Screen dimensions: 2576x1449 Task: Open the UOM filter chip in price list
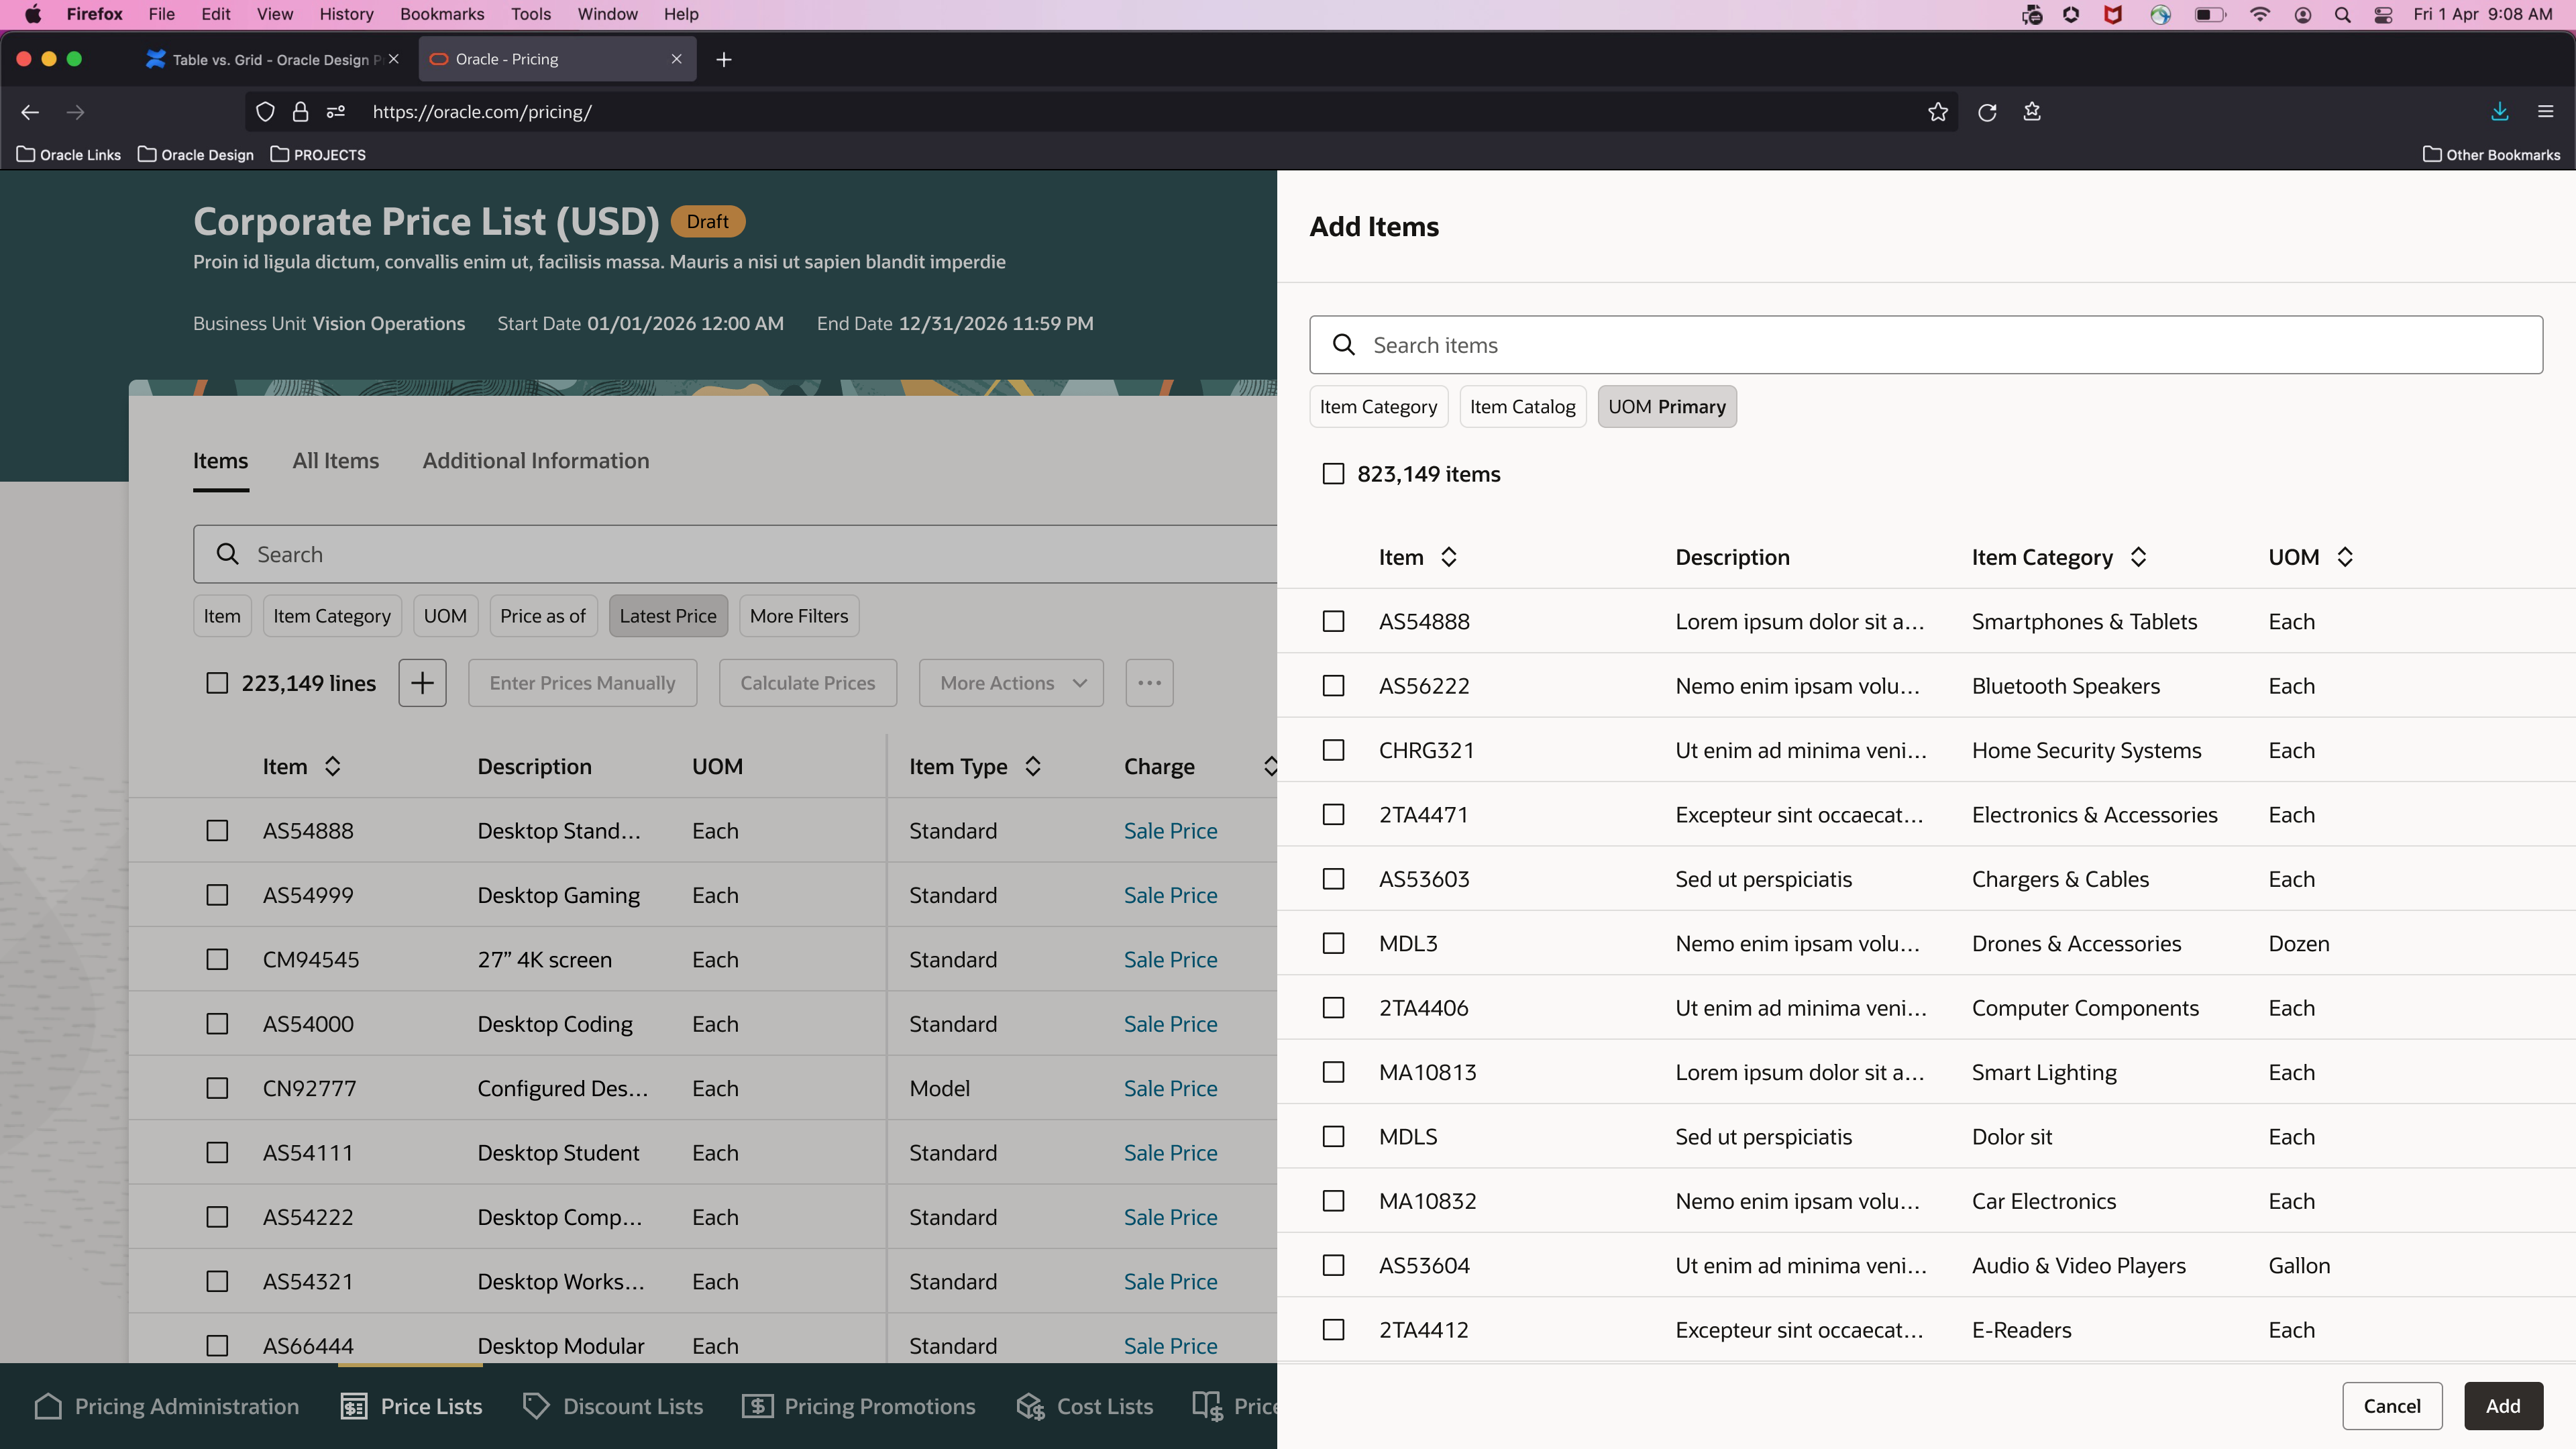pyautogui.click(x=445, y=616)
